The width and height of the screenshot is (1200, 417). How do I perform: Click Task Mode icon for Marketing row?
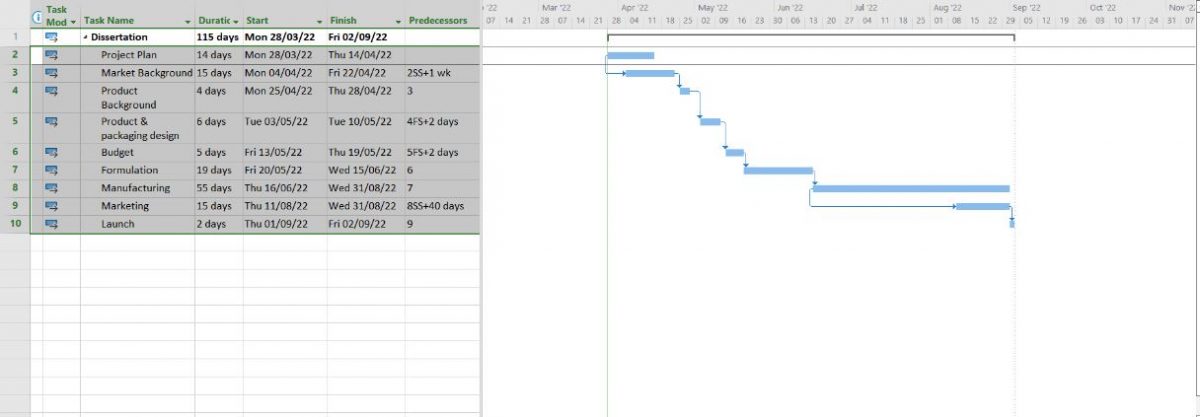click(52, 206)
